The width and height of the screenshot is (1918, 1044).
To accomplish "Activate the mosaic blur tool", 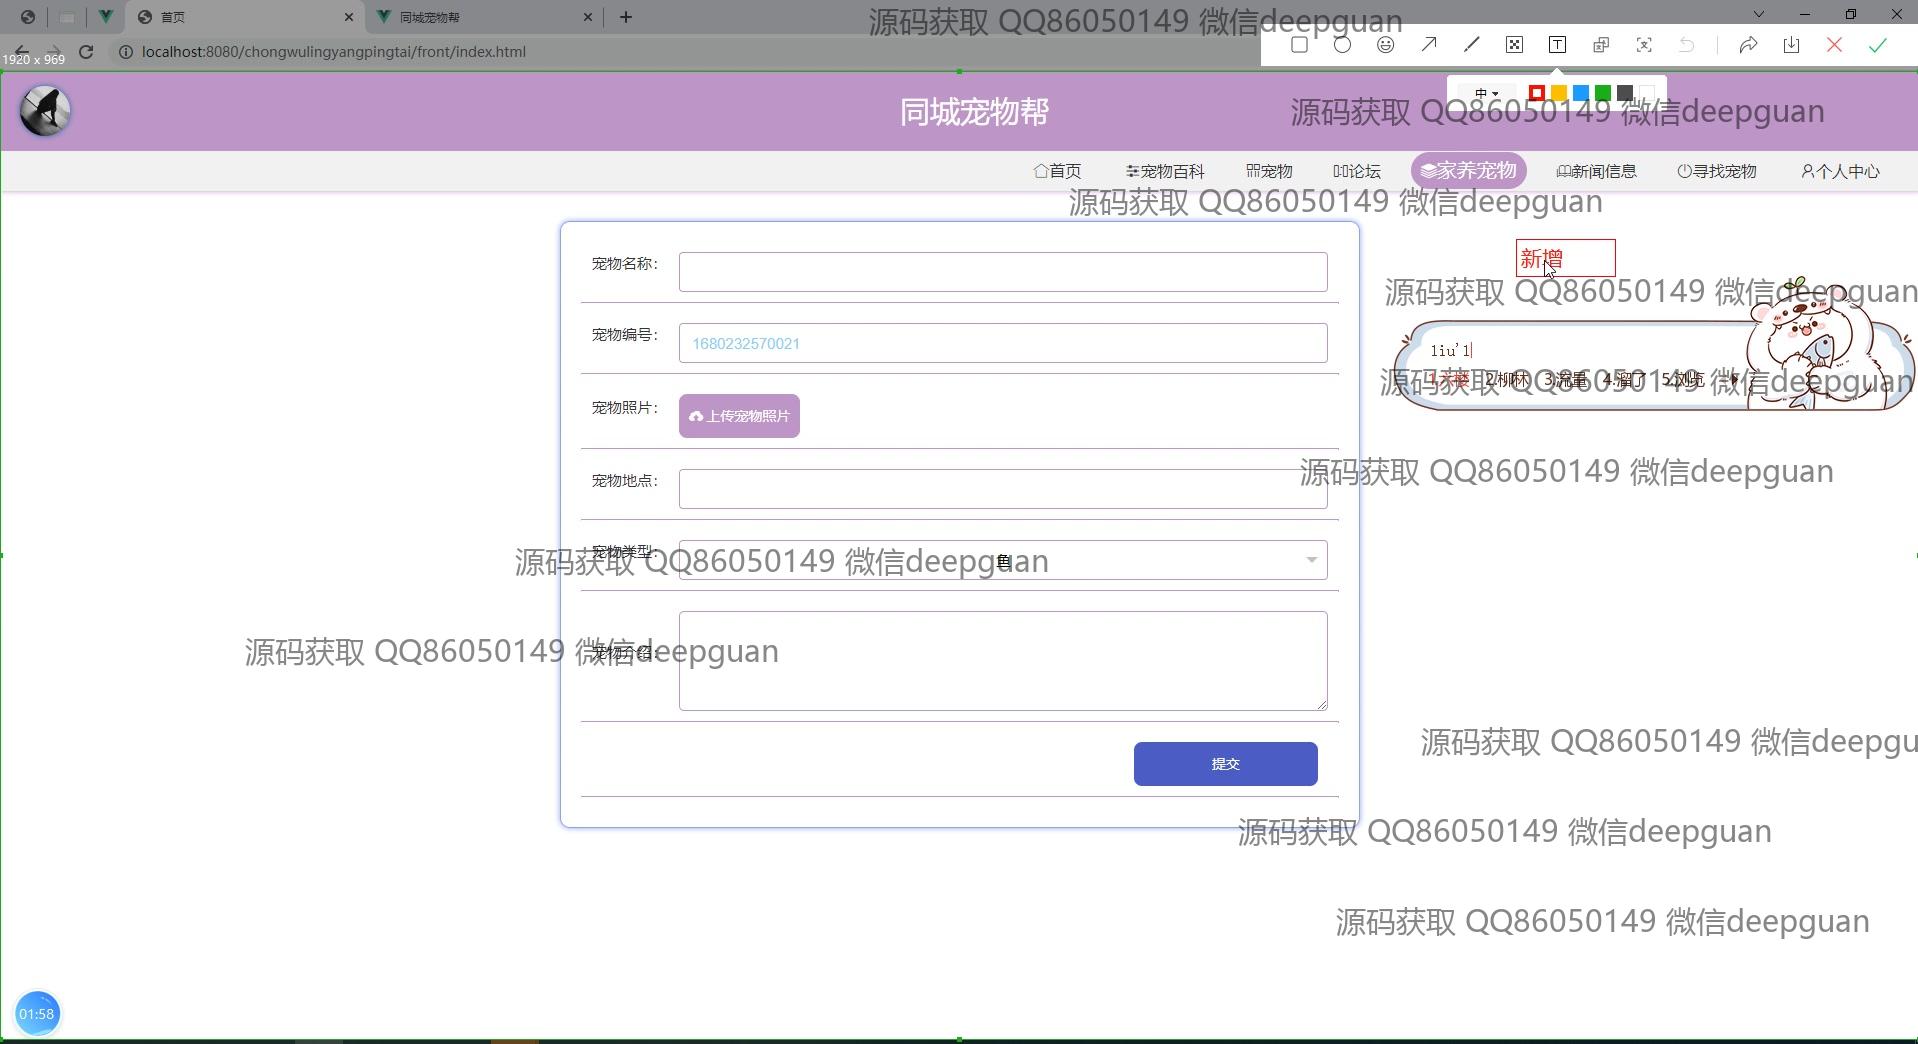I will (x=1514, y=45).
